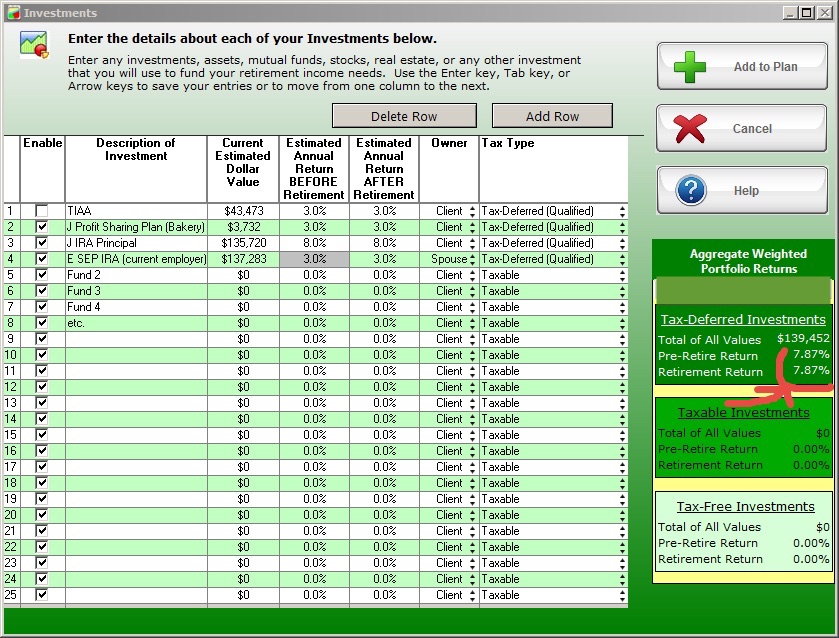Uncheck the J Profit Sharing Plan row
839x638 pixels.
point(42,227)
